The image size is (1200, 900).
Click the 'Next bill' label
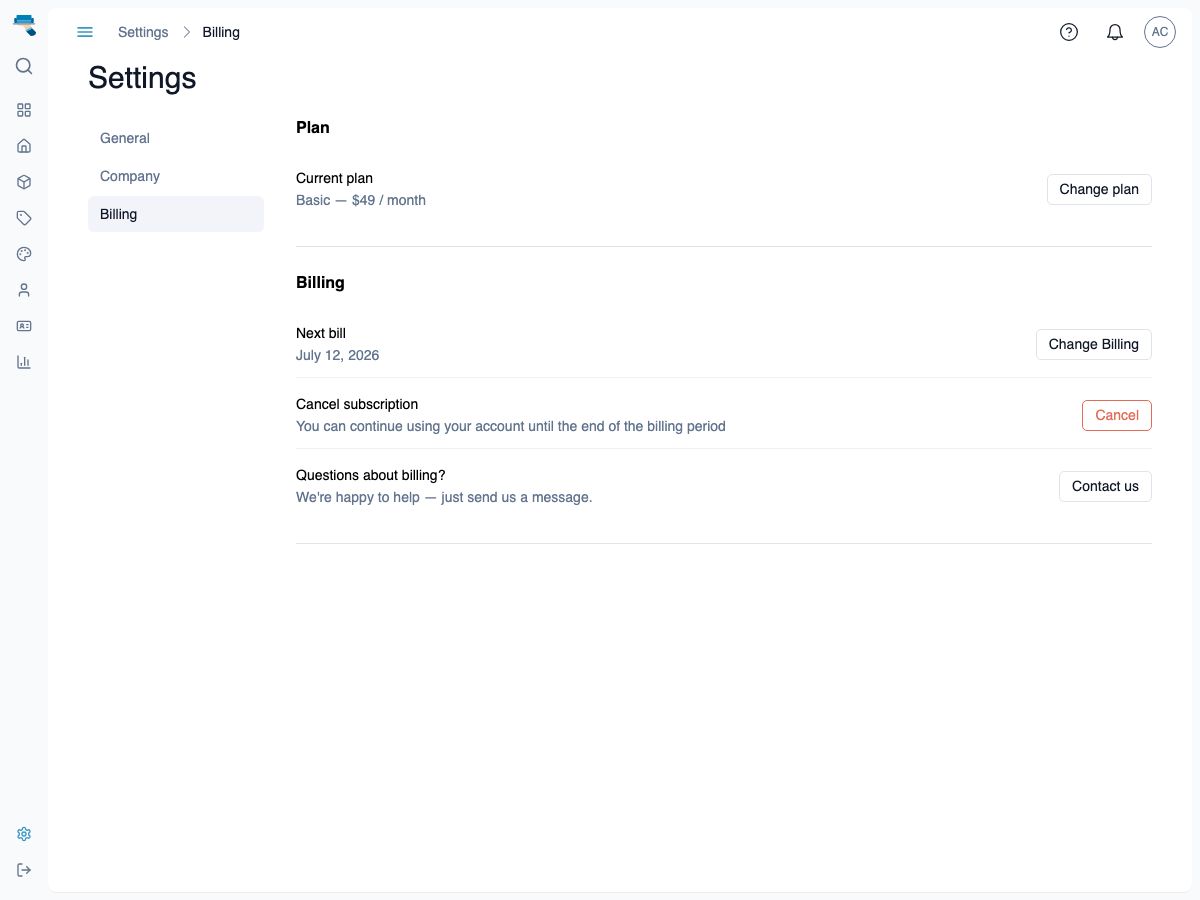[321, 333]
